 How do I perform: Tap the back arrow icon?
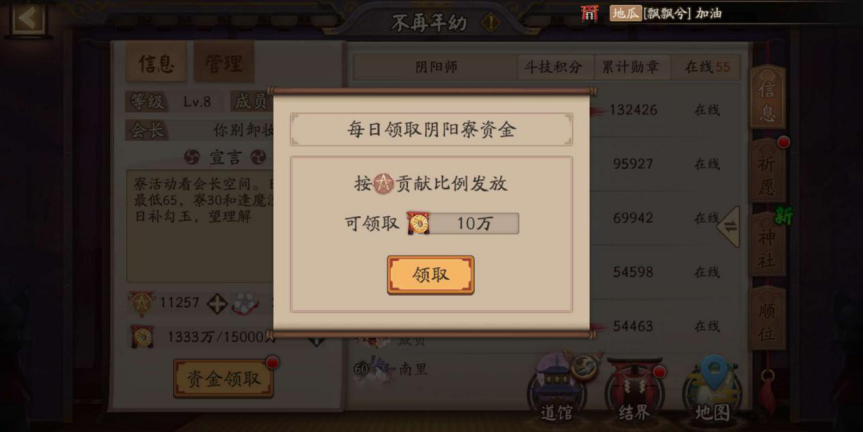[28, 19]
